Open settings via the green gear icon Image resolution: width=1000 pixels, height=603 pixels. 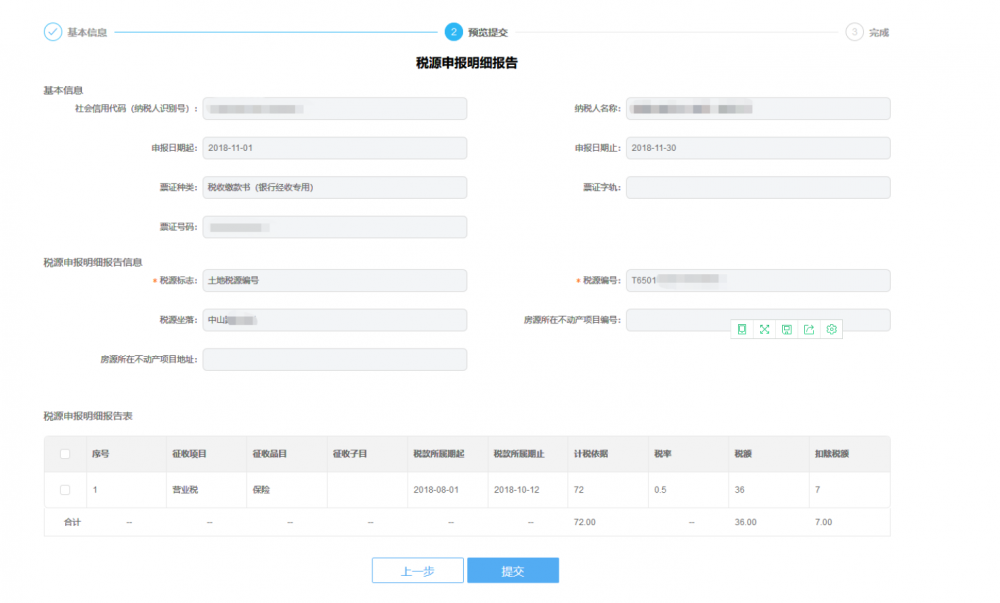point(831,329)
